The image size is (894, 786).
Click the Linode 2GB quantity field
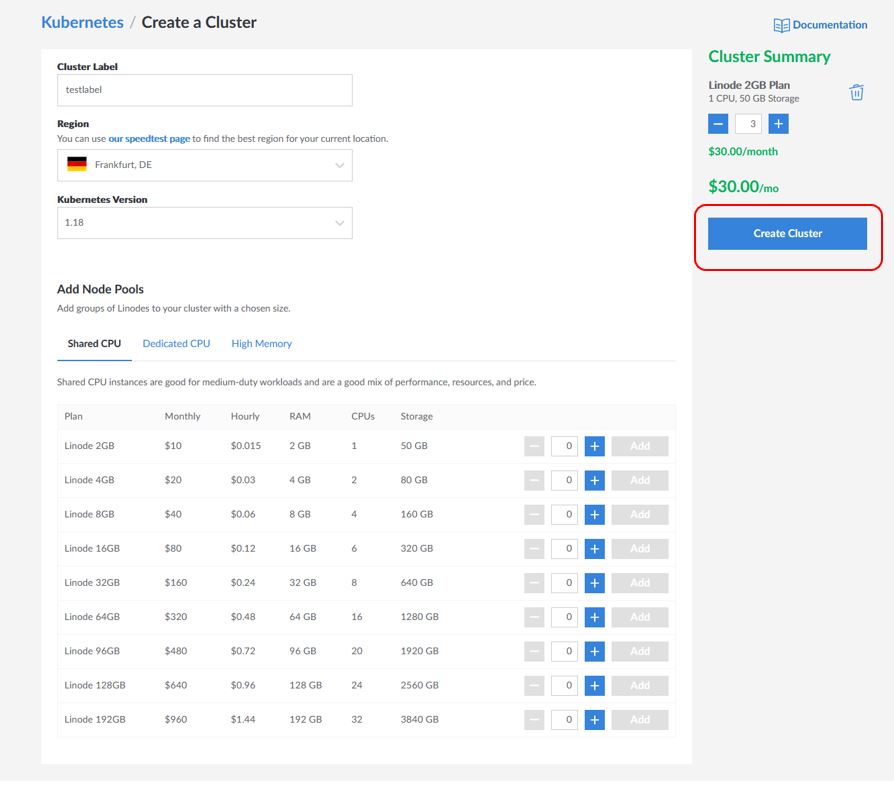point(564,446)
